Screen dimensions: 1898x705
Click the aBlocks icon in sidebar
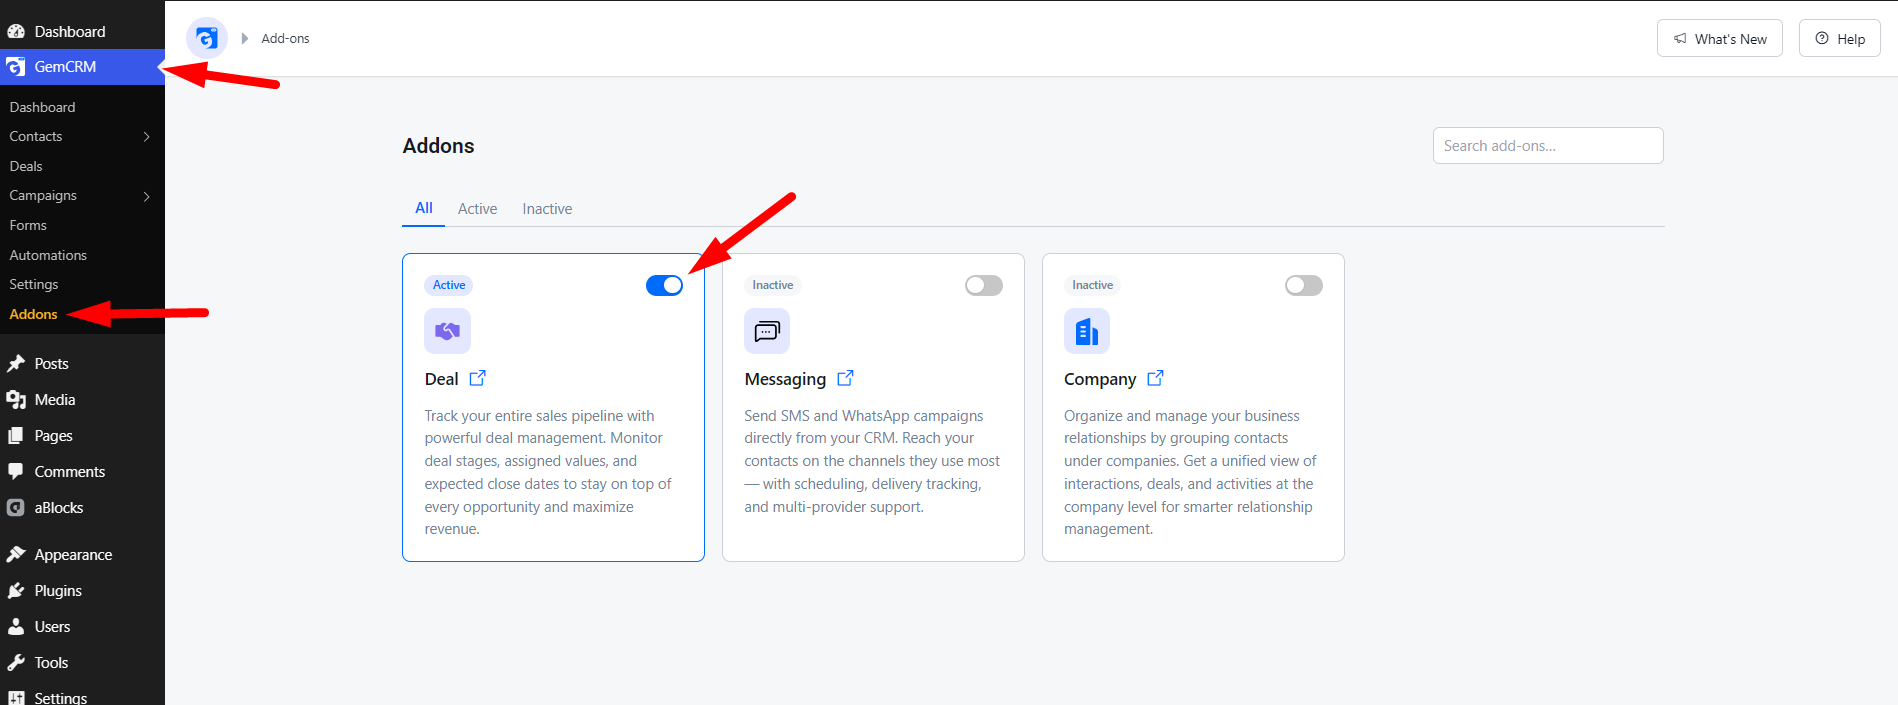click(16, 508)
